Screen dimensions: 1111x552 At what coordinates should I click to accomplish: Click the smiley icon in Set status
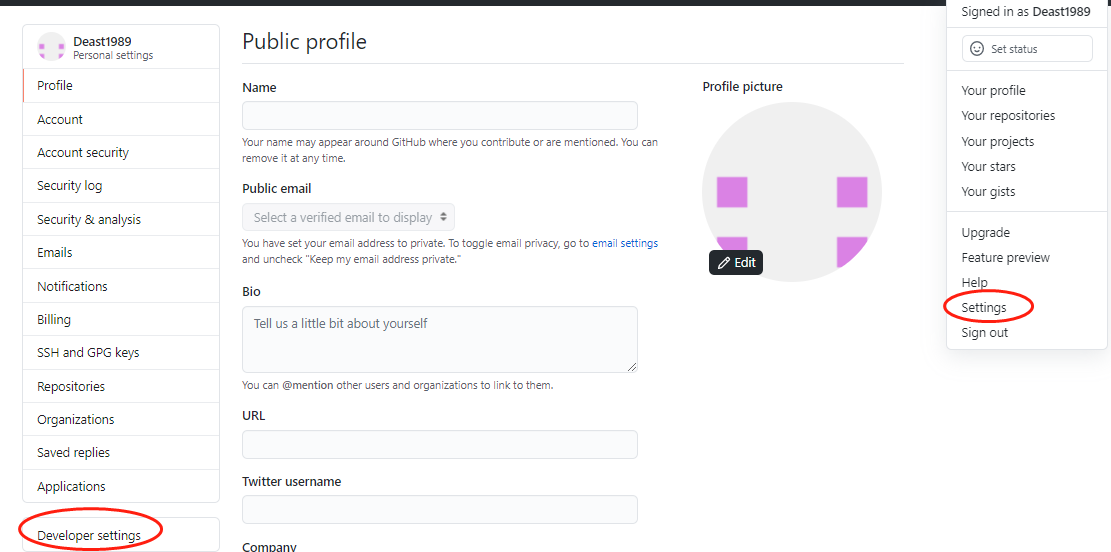[976, 49]
